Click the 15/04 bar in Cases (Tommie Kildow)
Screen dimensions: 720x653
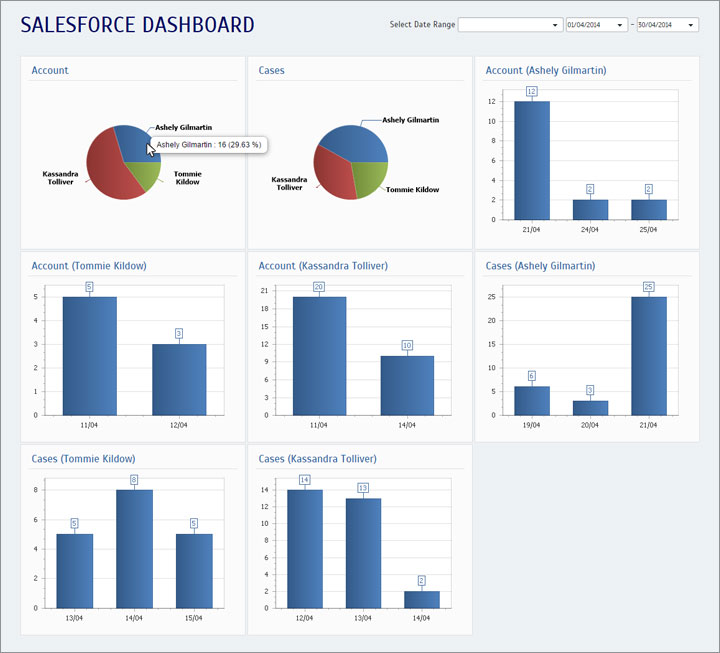click(x=194, y=571)
